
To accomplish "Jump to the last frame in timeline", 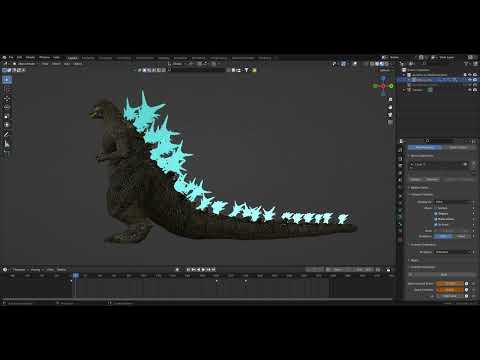I will (x=214, y=269).
